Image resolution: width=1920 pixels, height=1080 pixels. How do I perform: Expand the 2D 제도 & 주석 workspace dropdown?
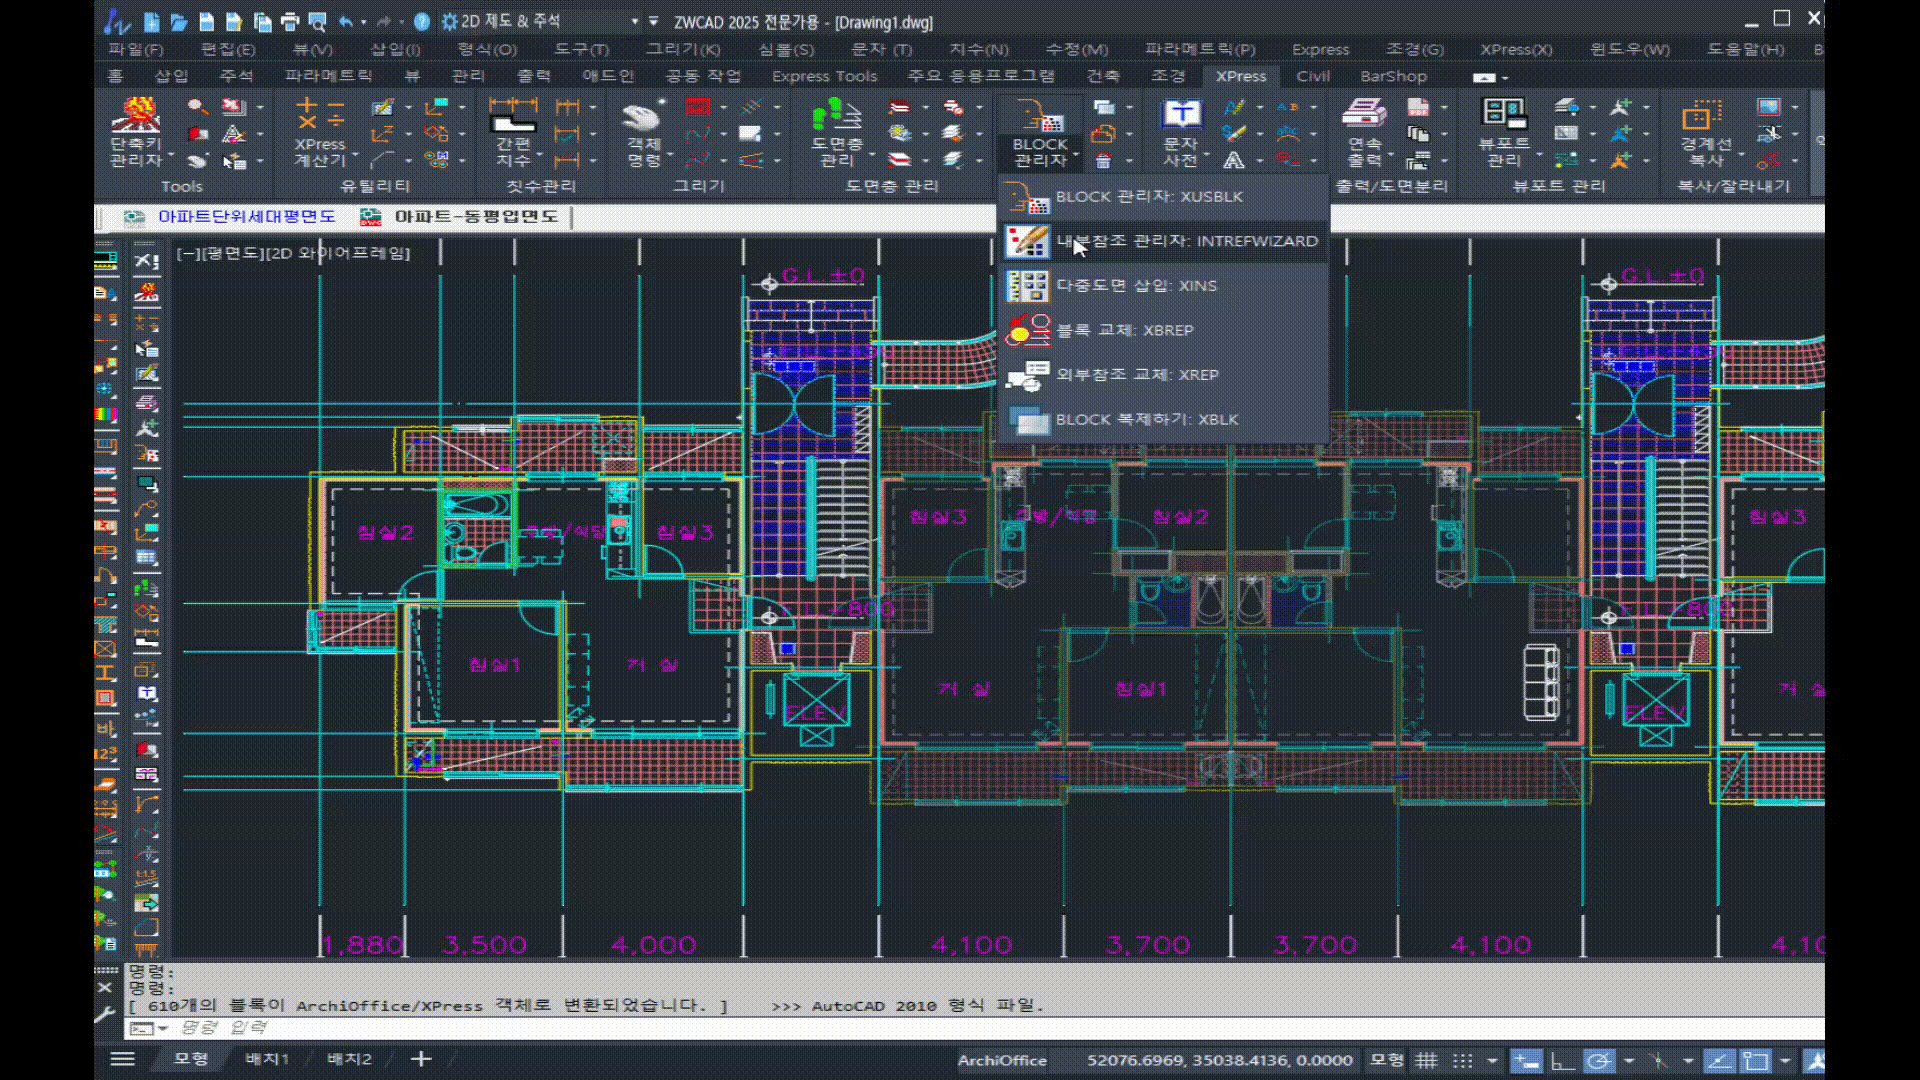[x=634, y=21]
